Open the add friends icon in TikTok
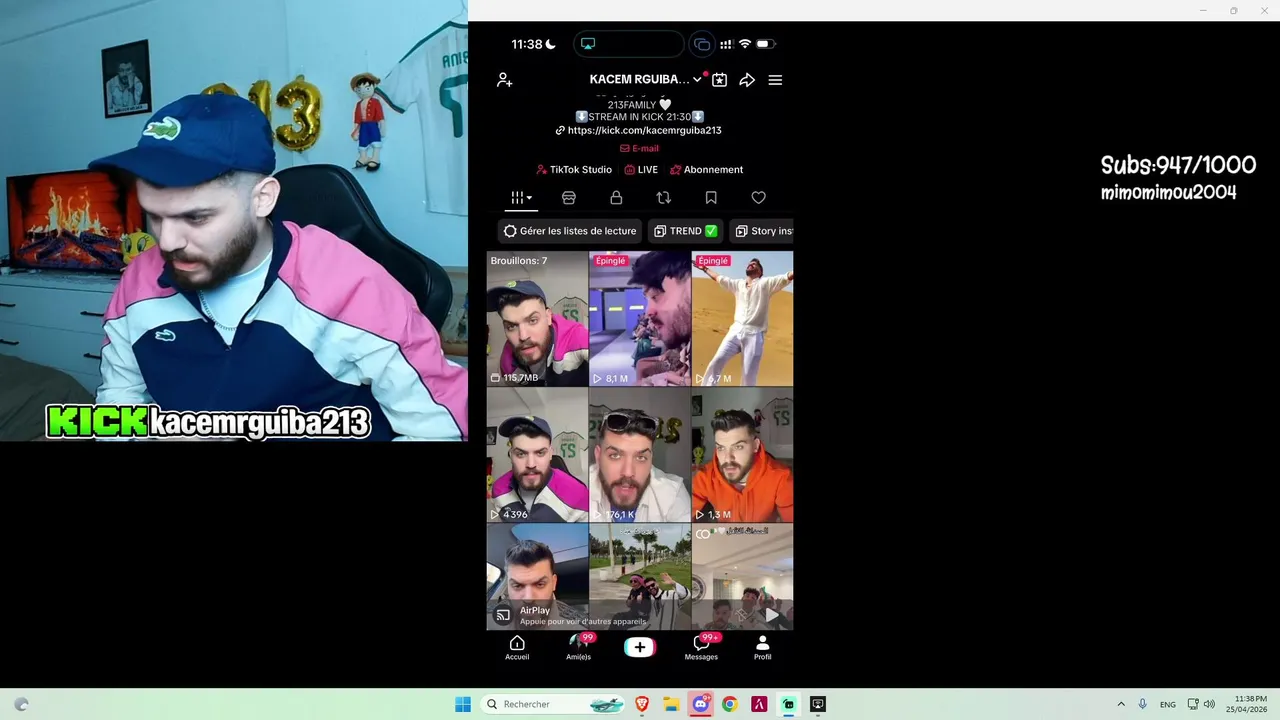Screen dimensions: 1280x720 [x=505, y=80]
